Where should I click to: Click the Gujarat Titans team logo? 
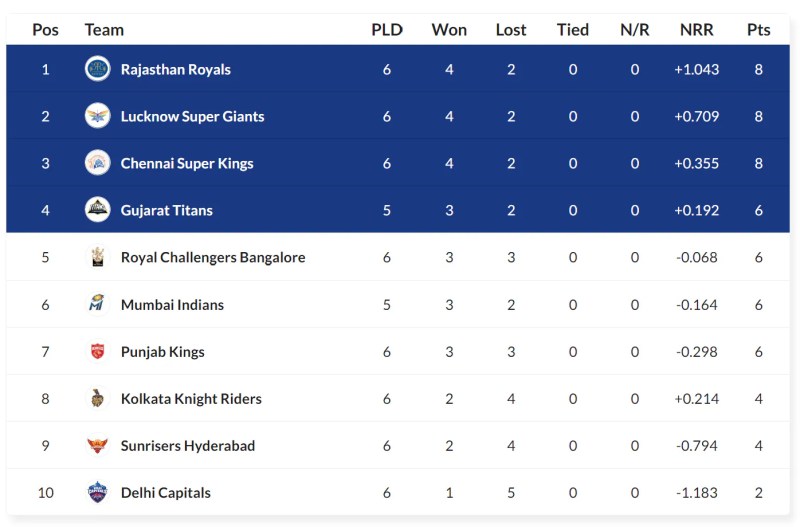[x=97, y=210]
